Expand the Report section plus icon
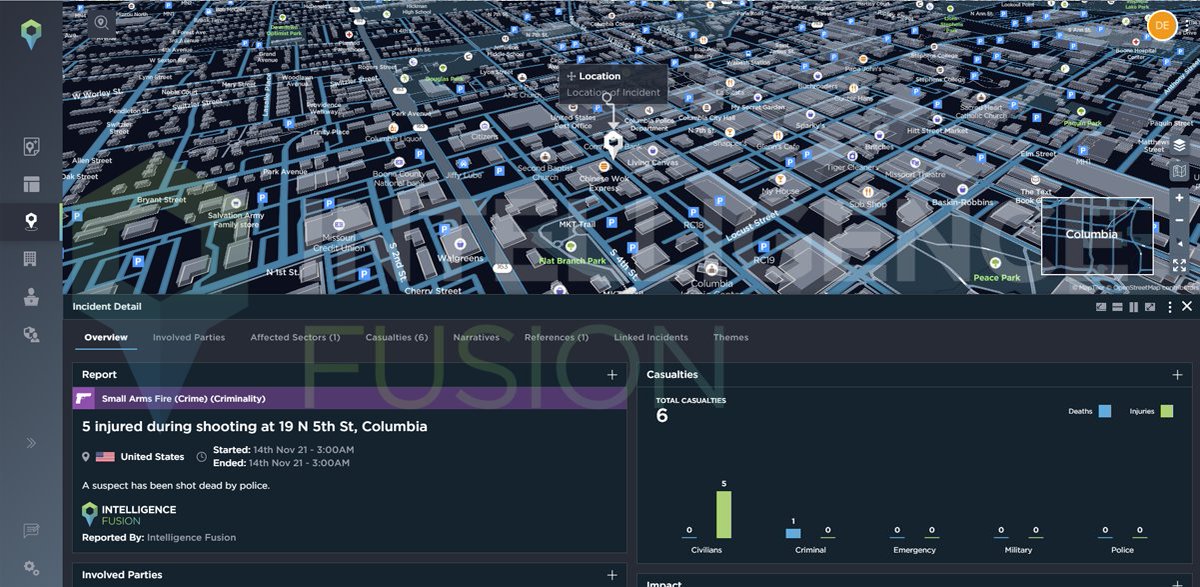The image size is (1200, 587). pyautogui.click(x=612, y=375)
